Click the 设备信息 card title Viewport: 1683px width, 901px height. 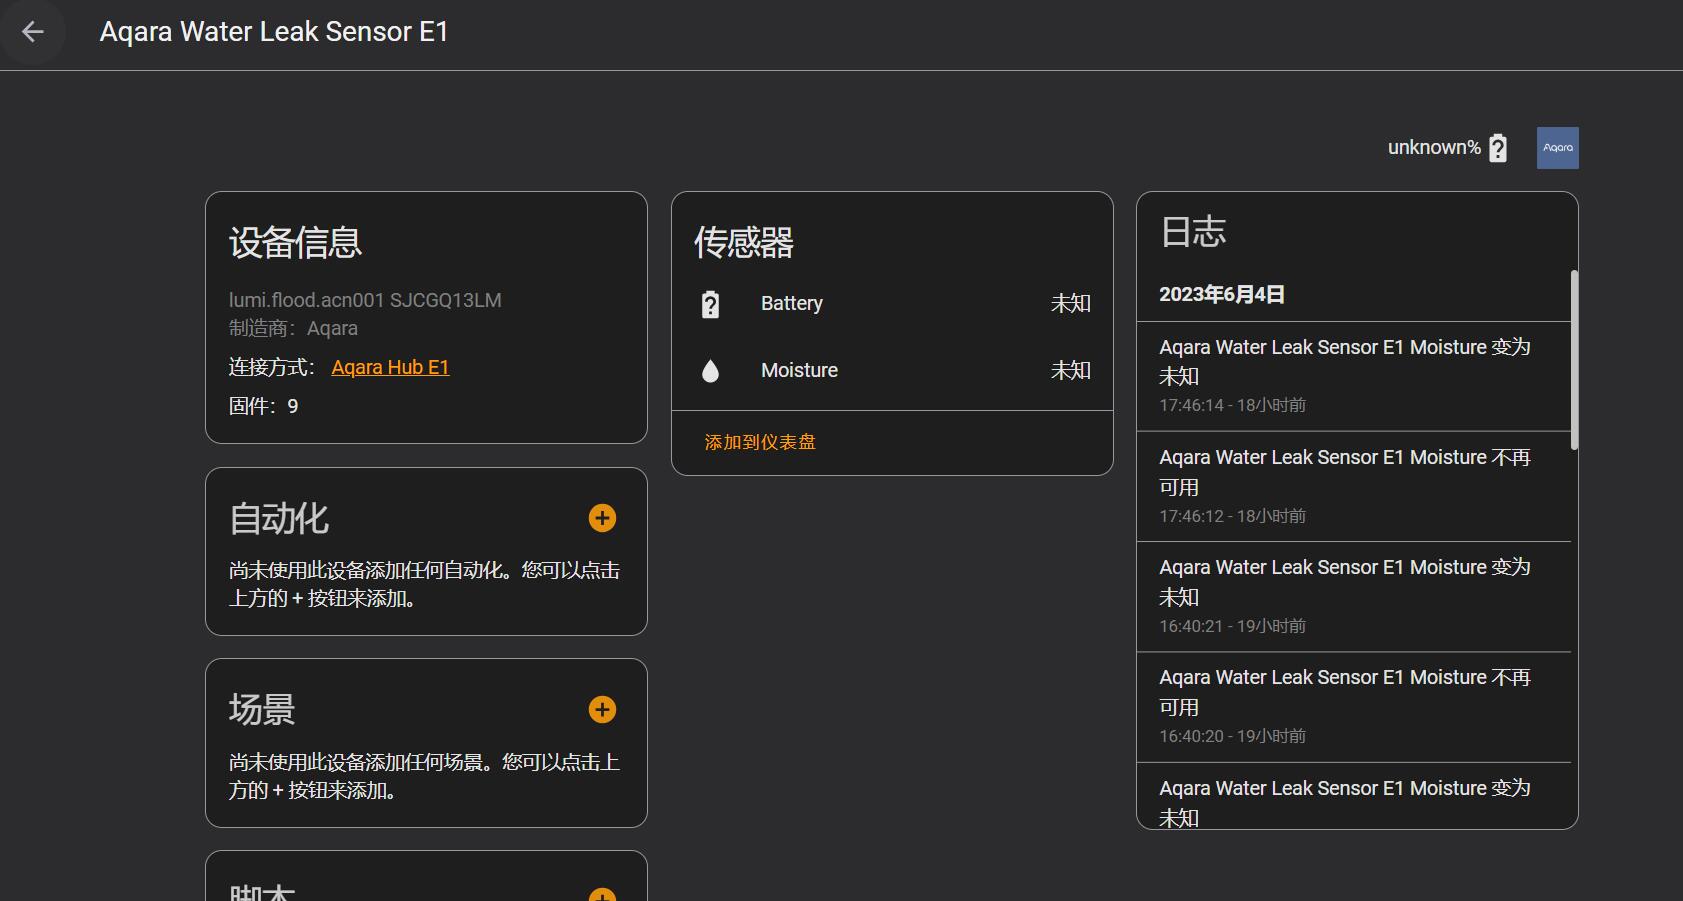click(295, 242)
